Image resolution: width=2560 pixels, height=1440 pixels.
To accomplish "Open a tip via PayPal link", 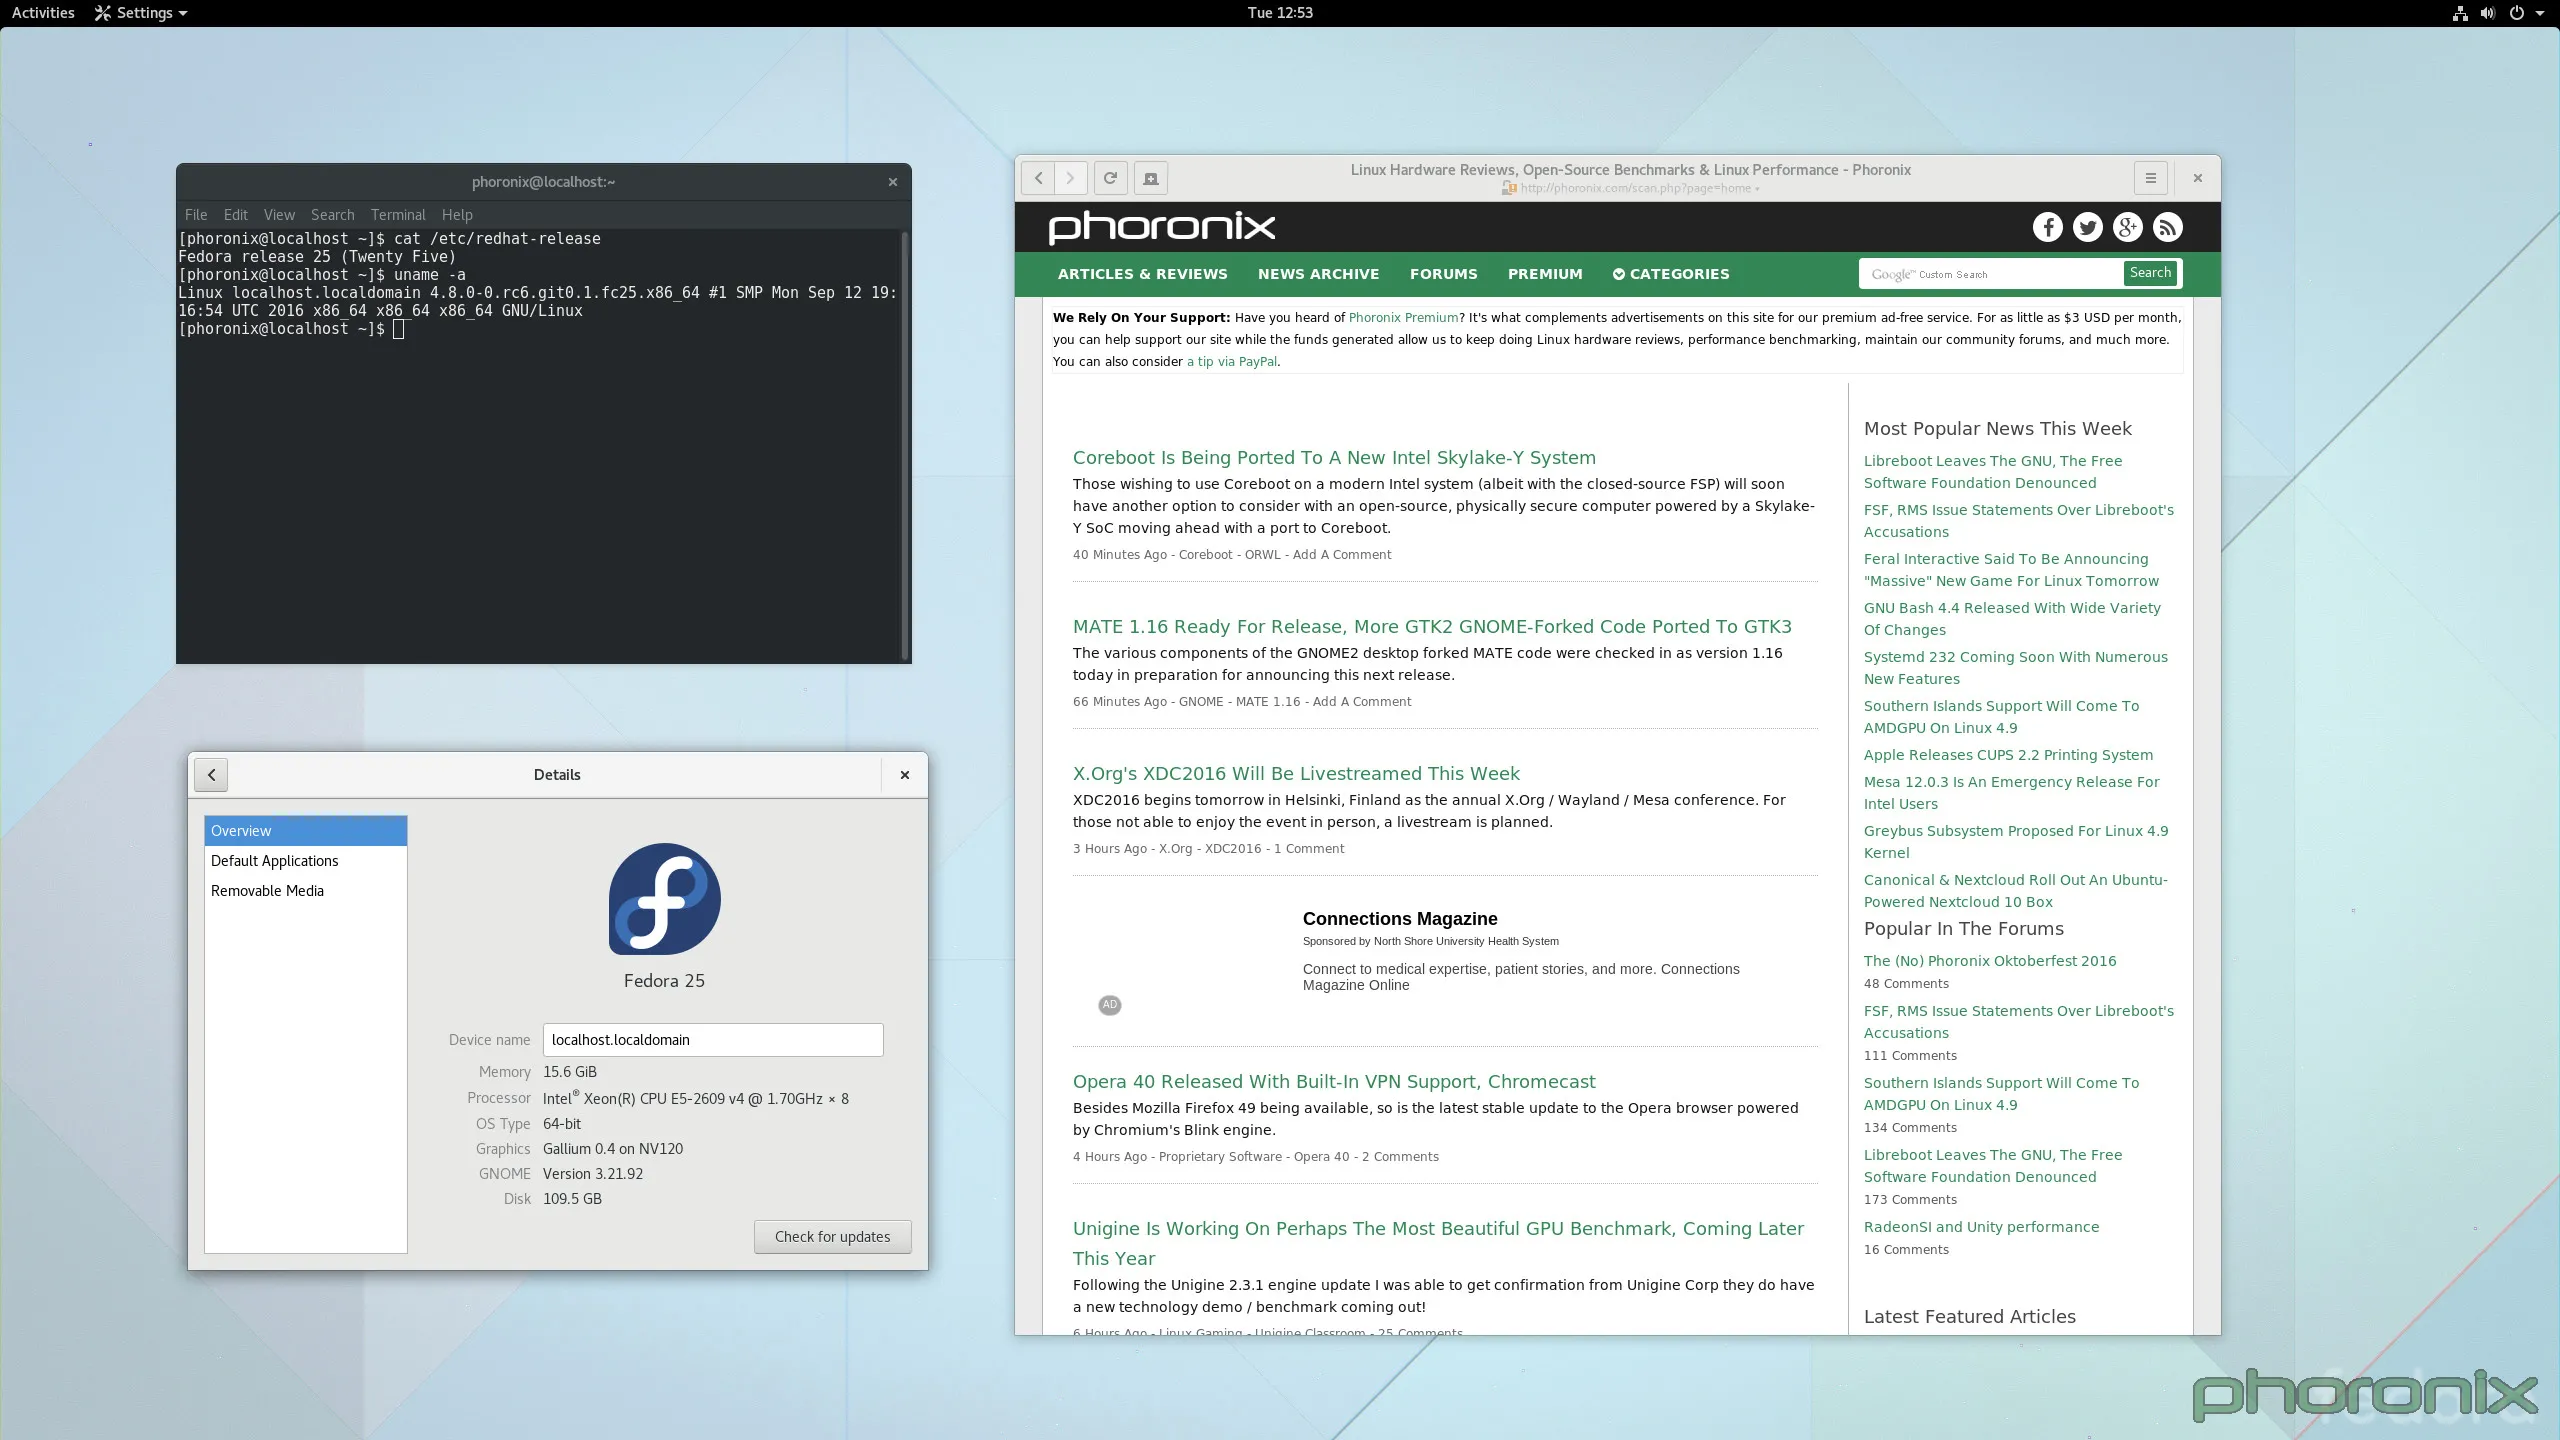I will (1232, 362).
